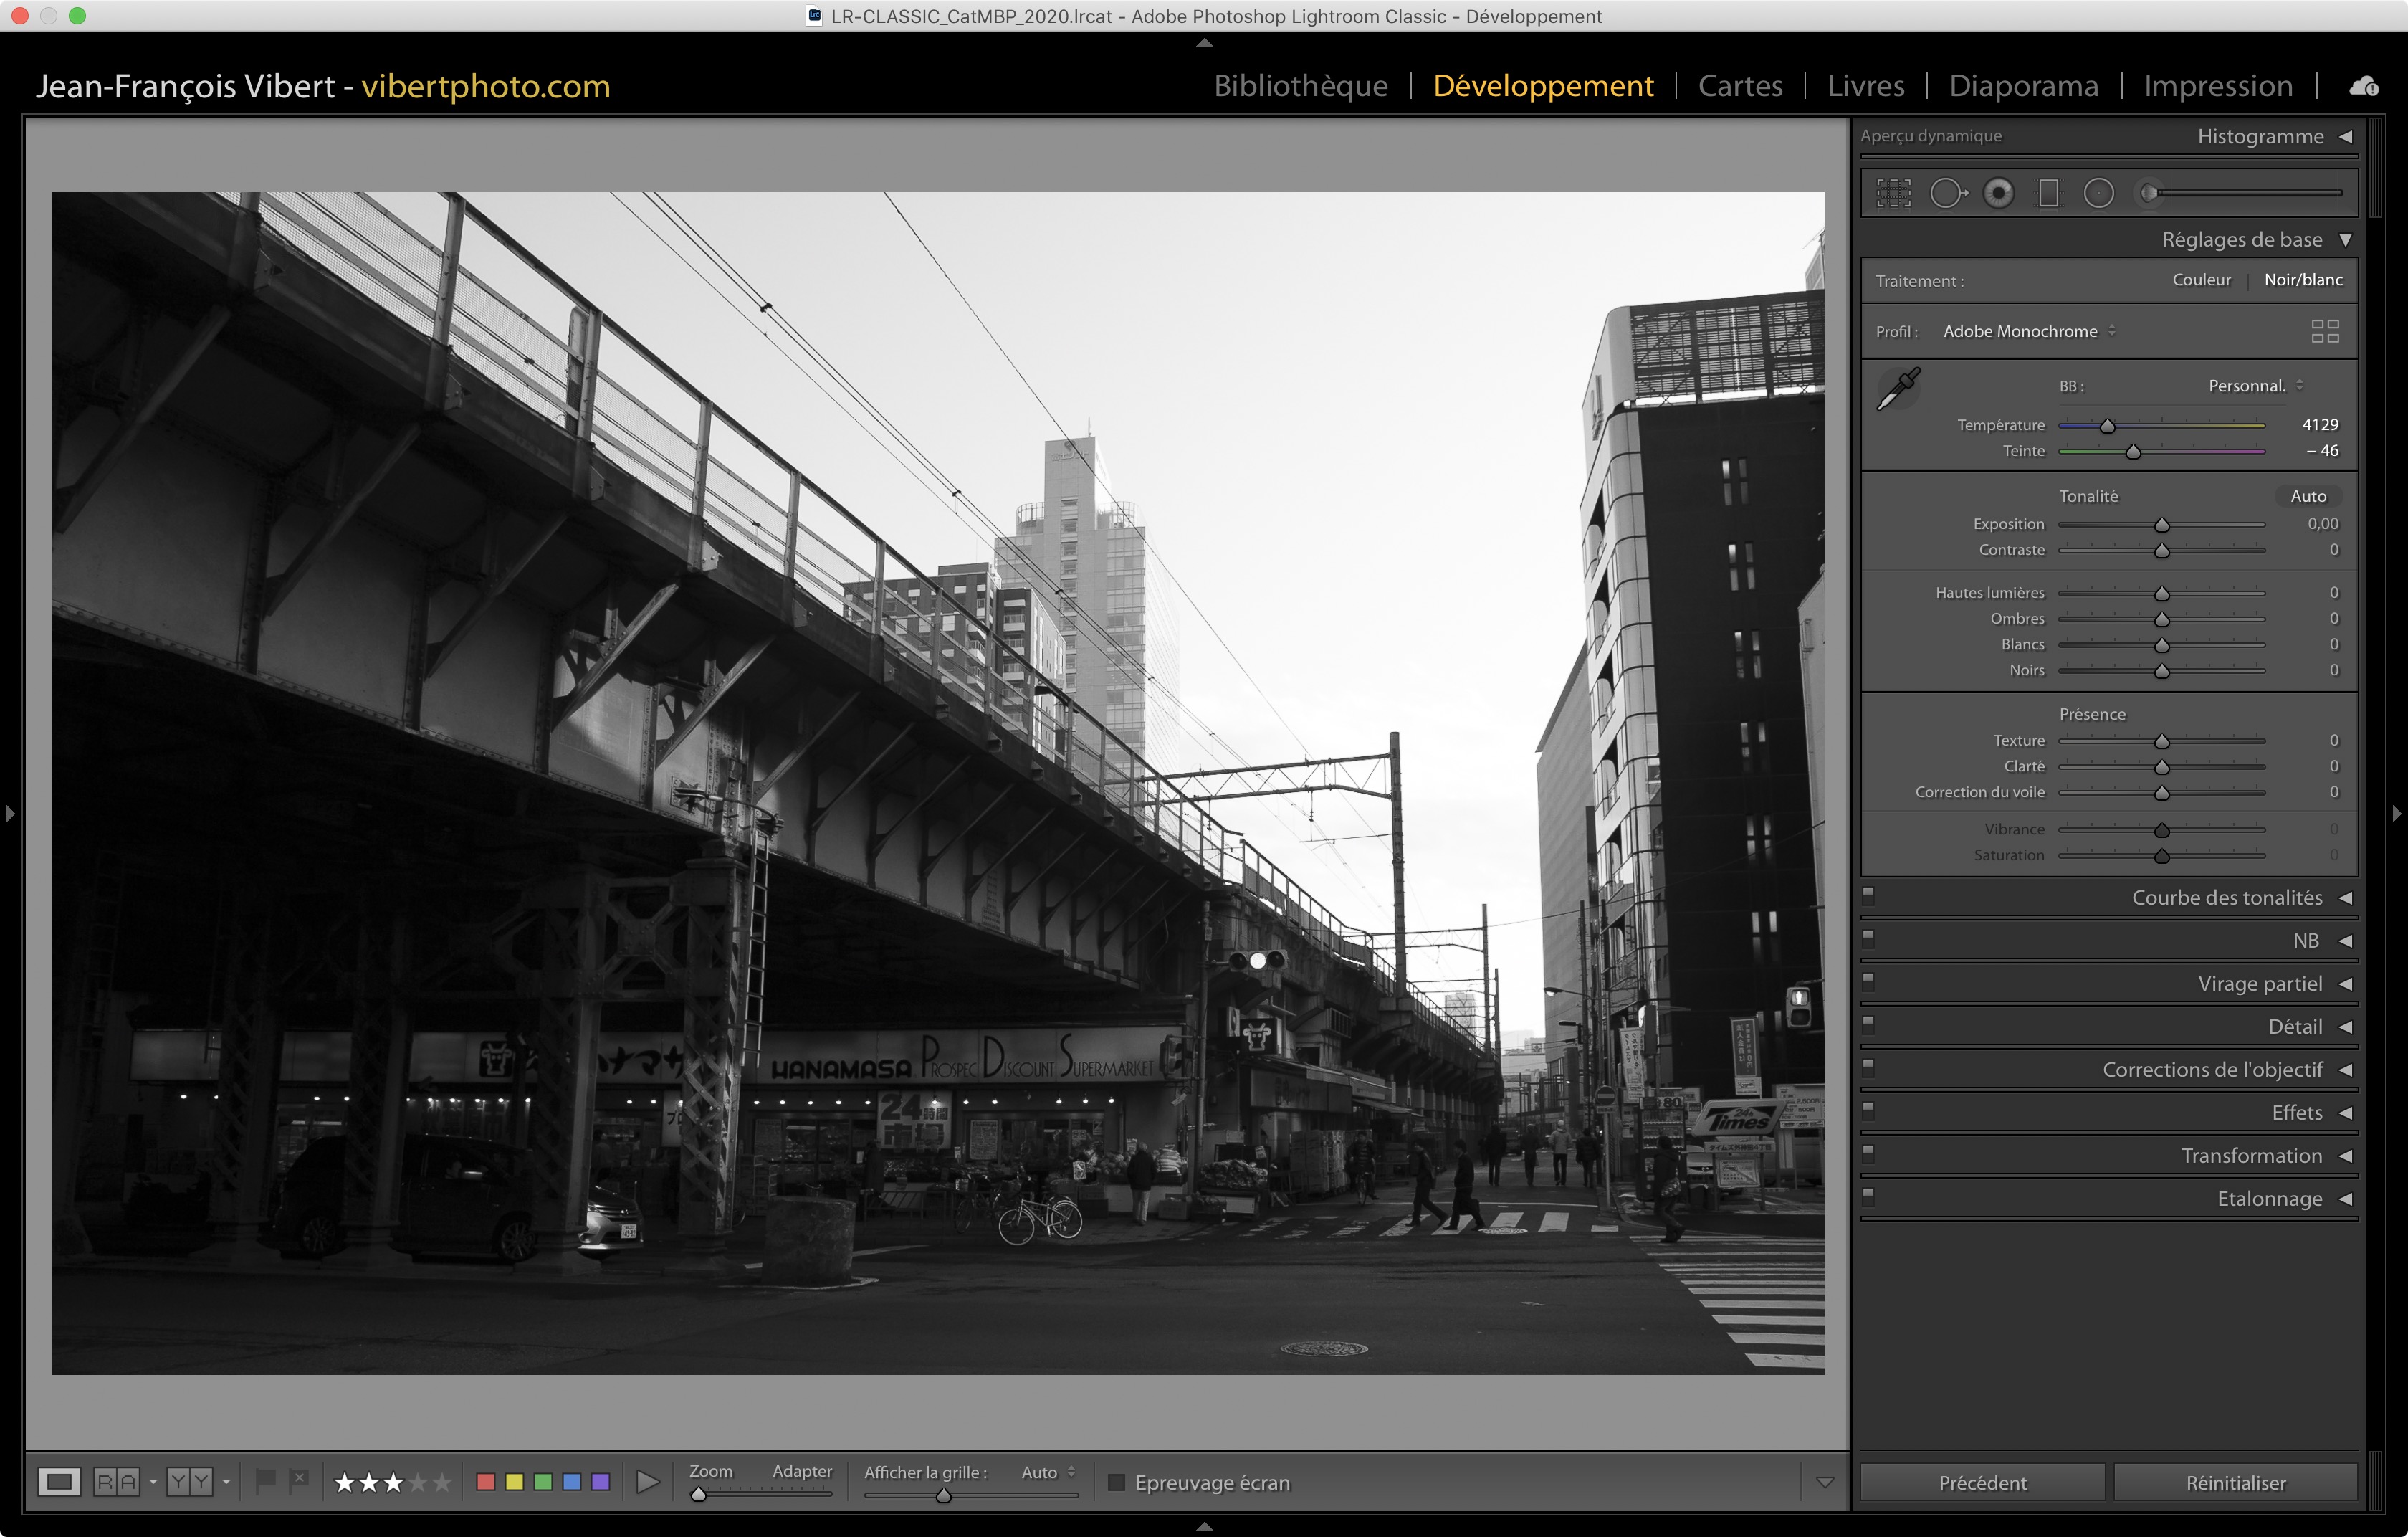Image resolution: width=2408 pixels, height=1537 pixels.
Task: Switch to the Bibliothèque module
Action: pos(1300,86)
